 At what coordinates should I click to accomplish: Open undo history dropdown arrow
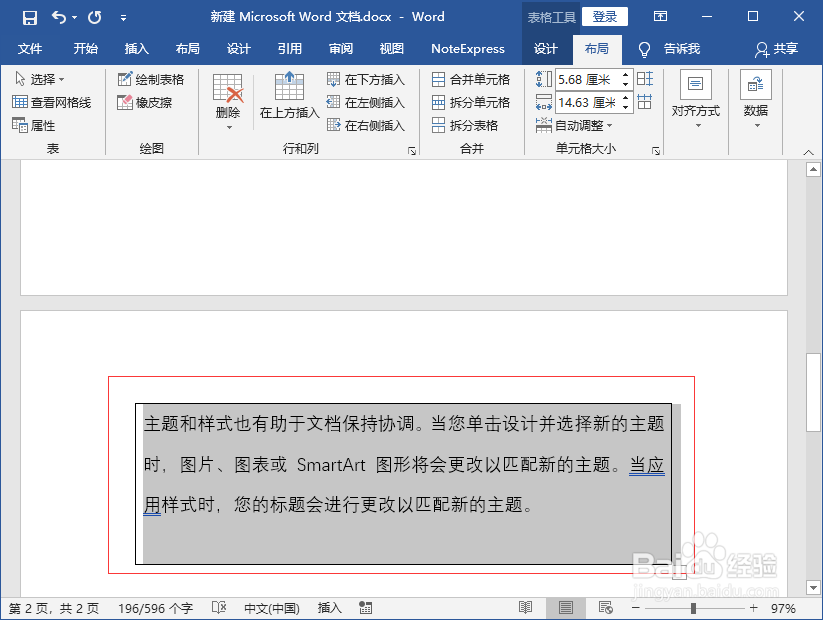coord(75,18)
